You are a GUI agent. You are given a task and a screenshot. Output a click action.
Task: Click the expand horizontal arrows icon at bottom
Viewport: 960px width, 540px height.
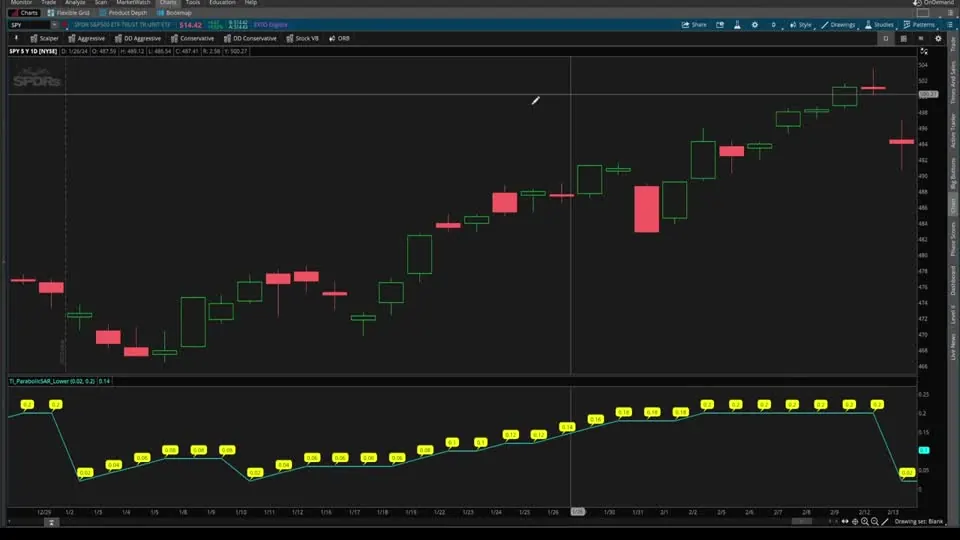pyautogui.click(x=845, y=522)
